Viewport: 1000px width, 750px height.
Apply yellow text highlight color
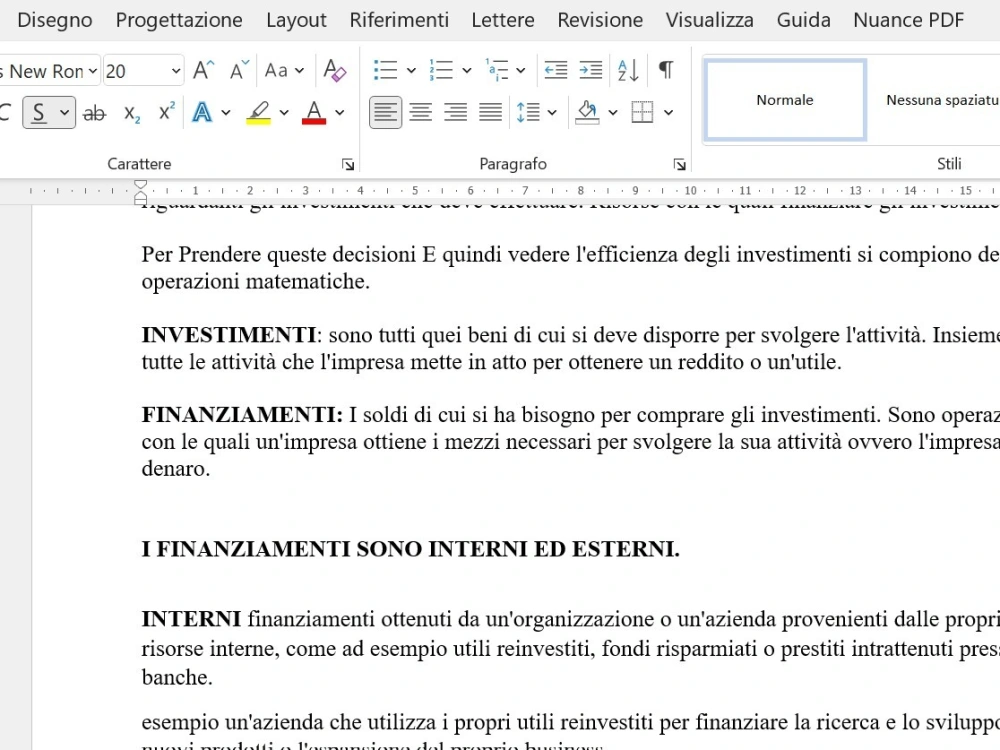(258, 113)
